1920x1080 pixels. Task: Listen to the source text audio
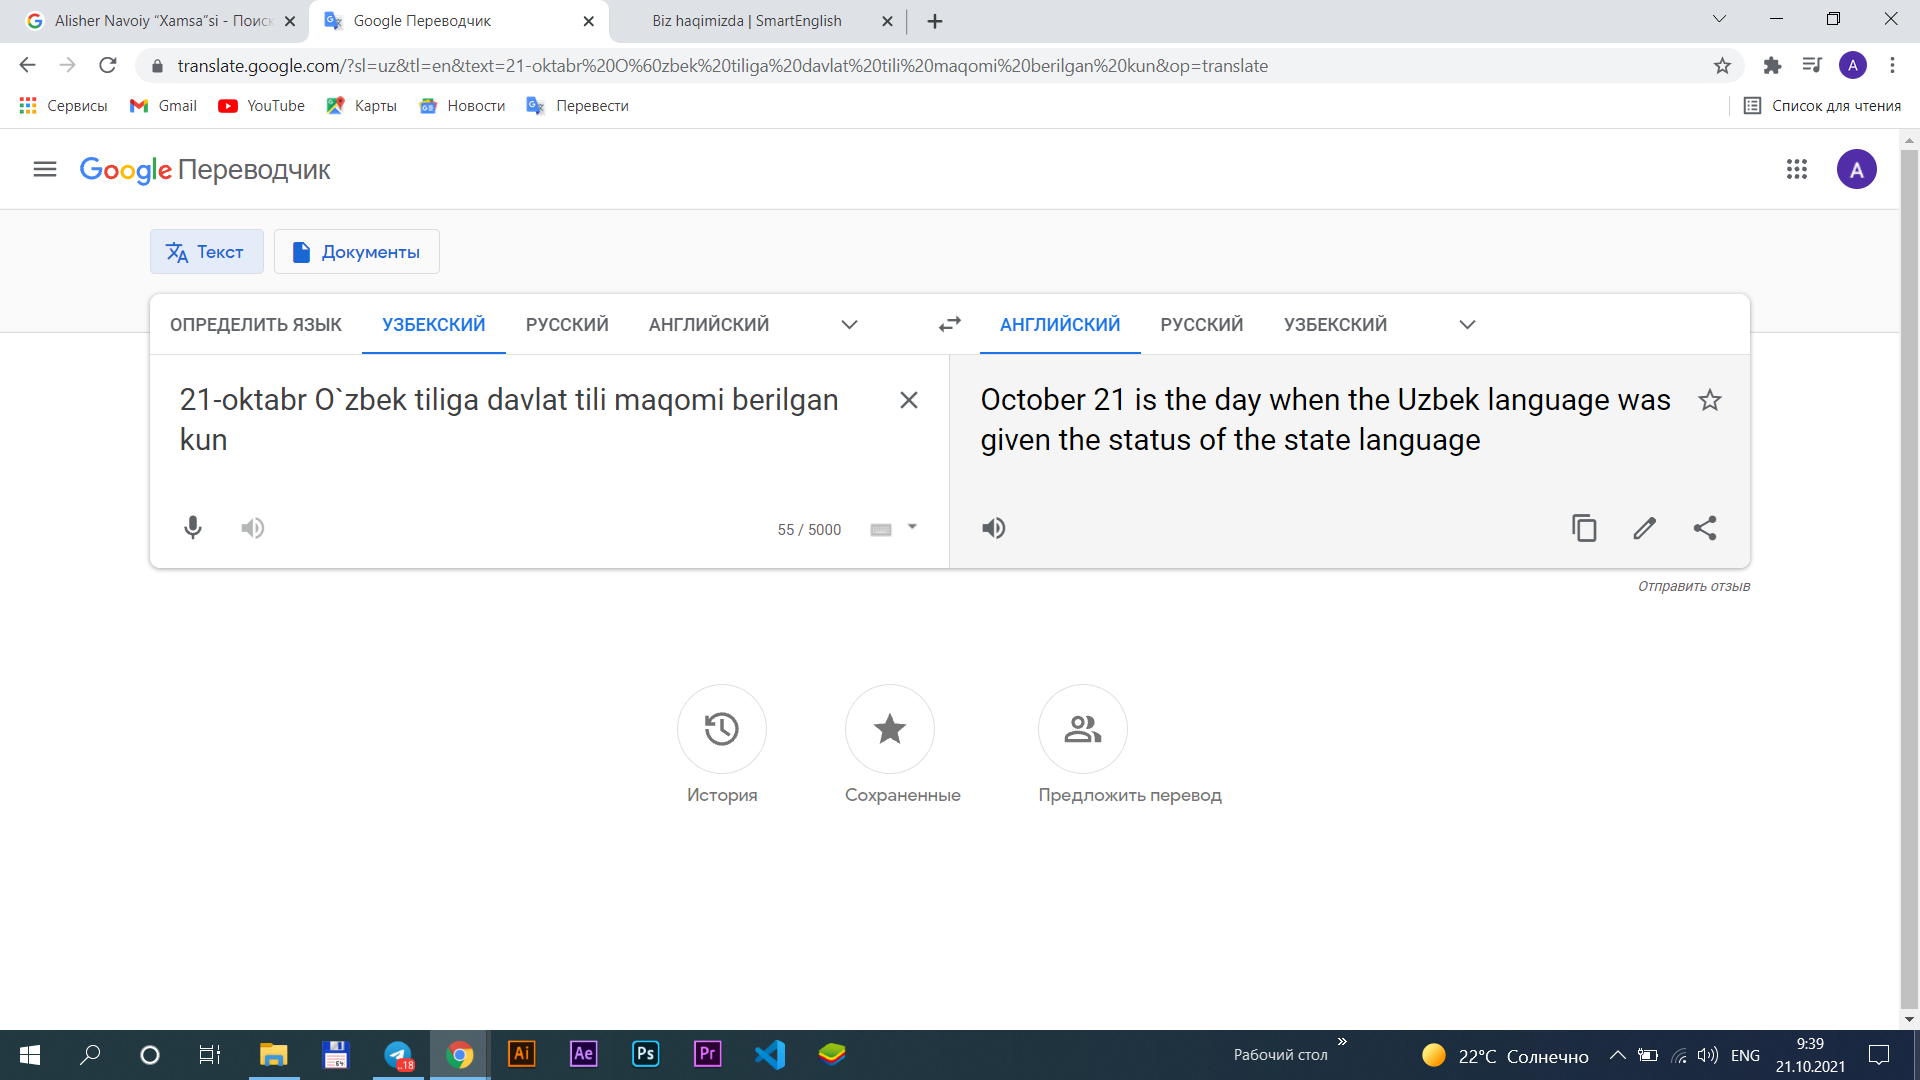(x=253, y=528)
